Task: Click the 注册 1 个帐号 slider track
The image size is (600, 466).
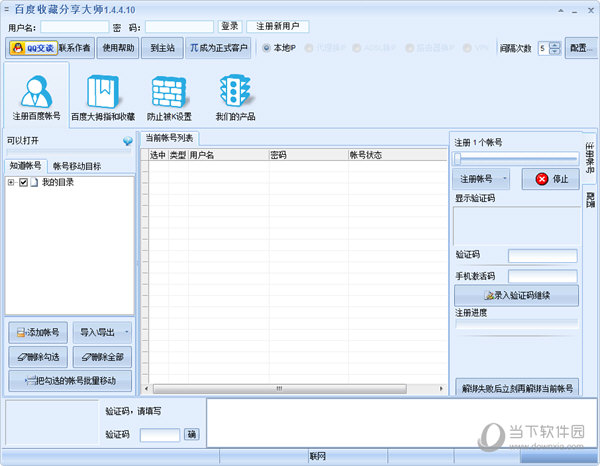Action: pos(515,158)
